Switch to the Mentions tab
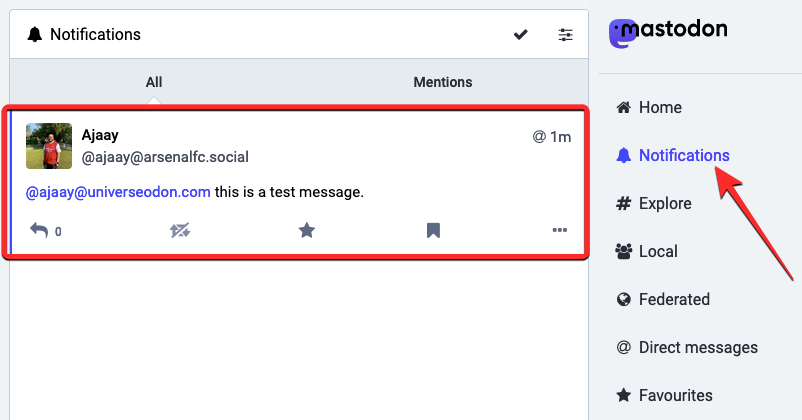Viewport: 802px width, 420px height. [442, 82]
